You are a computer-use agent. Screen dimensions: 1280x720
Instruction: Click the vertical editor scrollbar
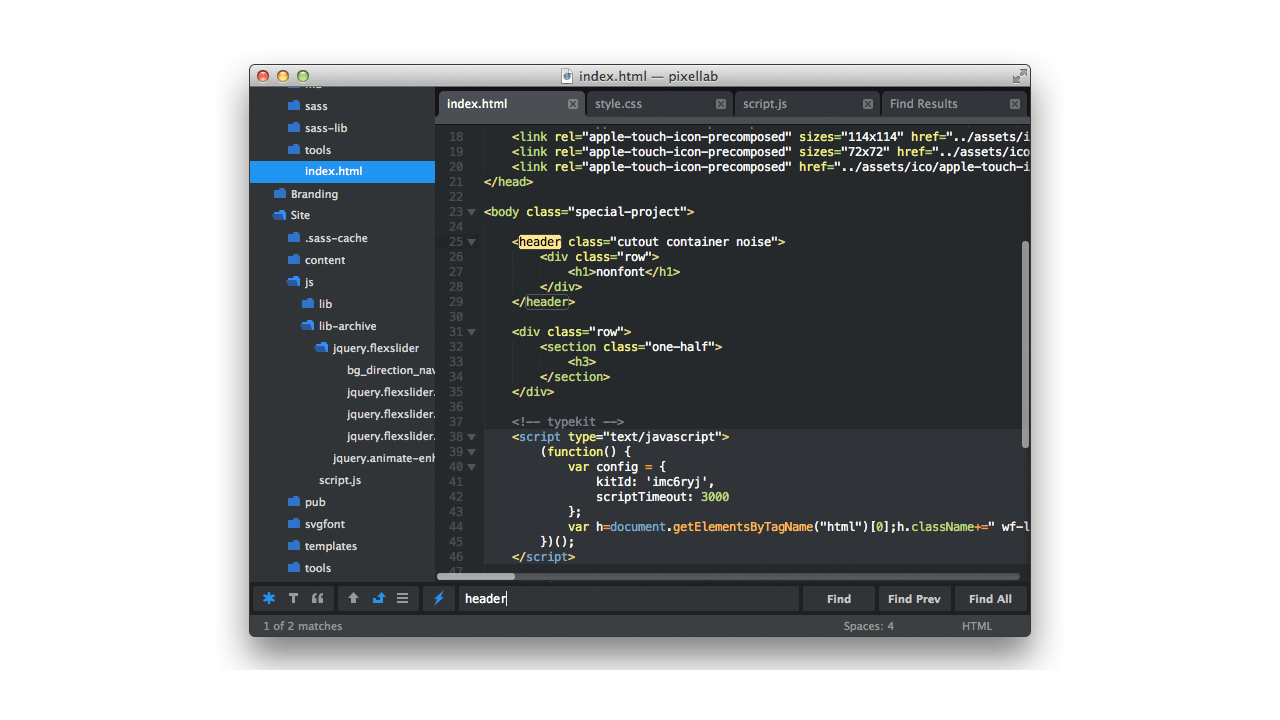[1025, 344]
